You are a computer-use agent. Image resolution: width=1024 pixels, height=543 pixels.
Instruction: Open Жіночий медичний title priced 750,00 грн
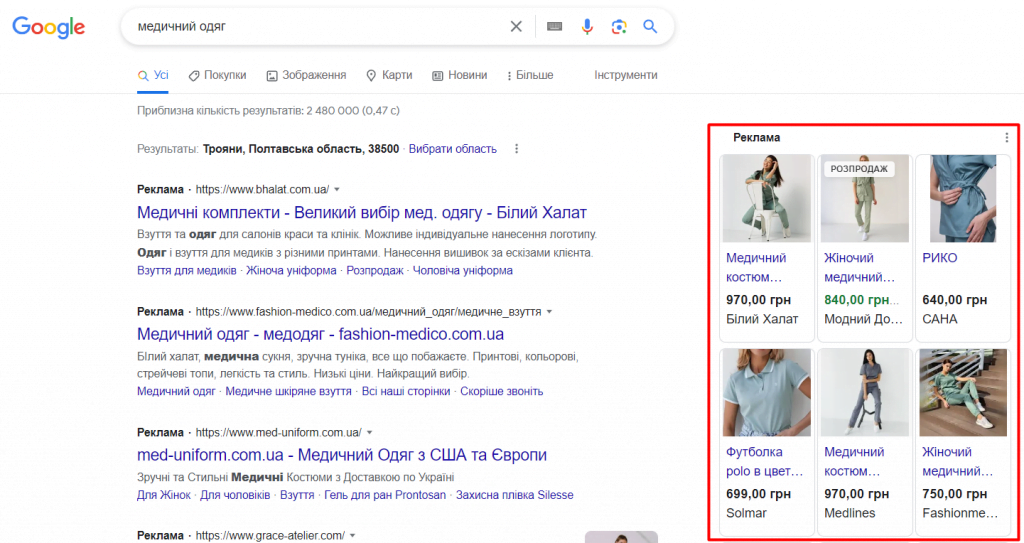point(957,461)
